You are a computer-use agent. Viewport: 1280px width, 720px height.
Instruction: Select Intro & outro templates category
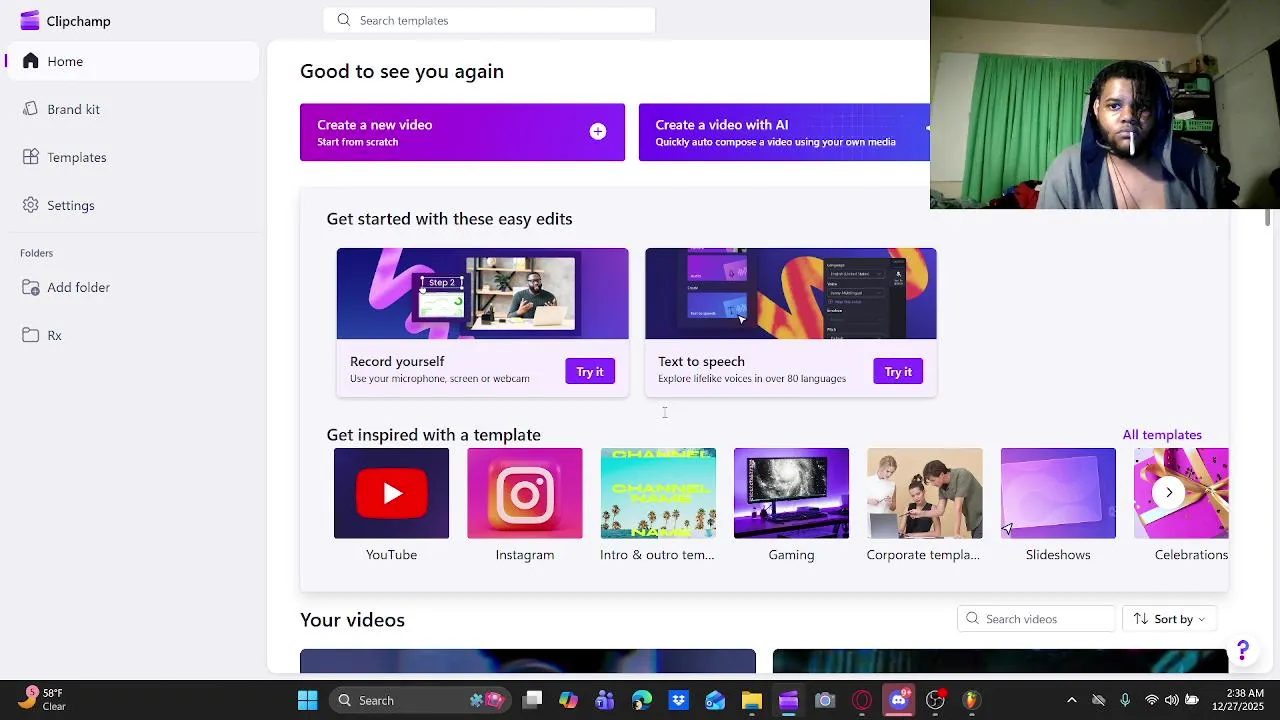(658, 505)
